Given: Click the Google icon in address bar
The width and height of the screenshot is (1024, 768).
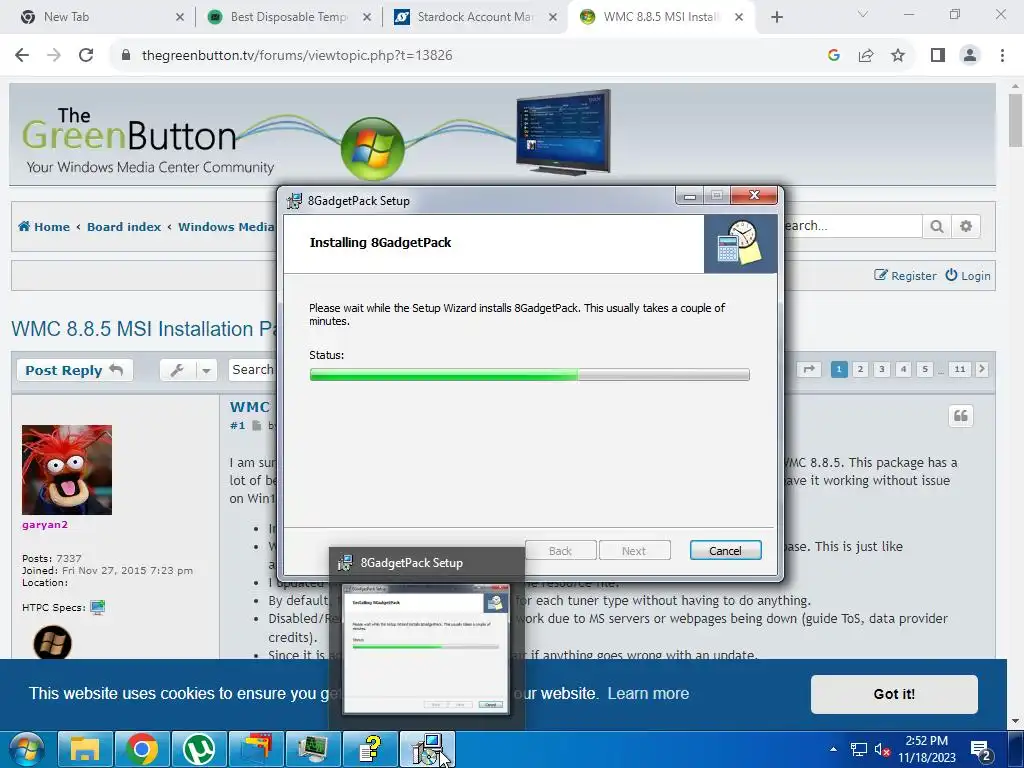Looking at the screenshot, I should click(x=833, y=56).
